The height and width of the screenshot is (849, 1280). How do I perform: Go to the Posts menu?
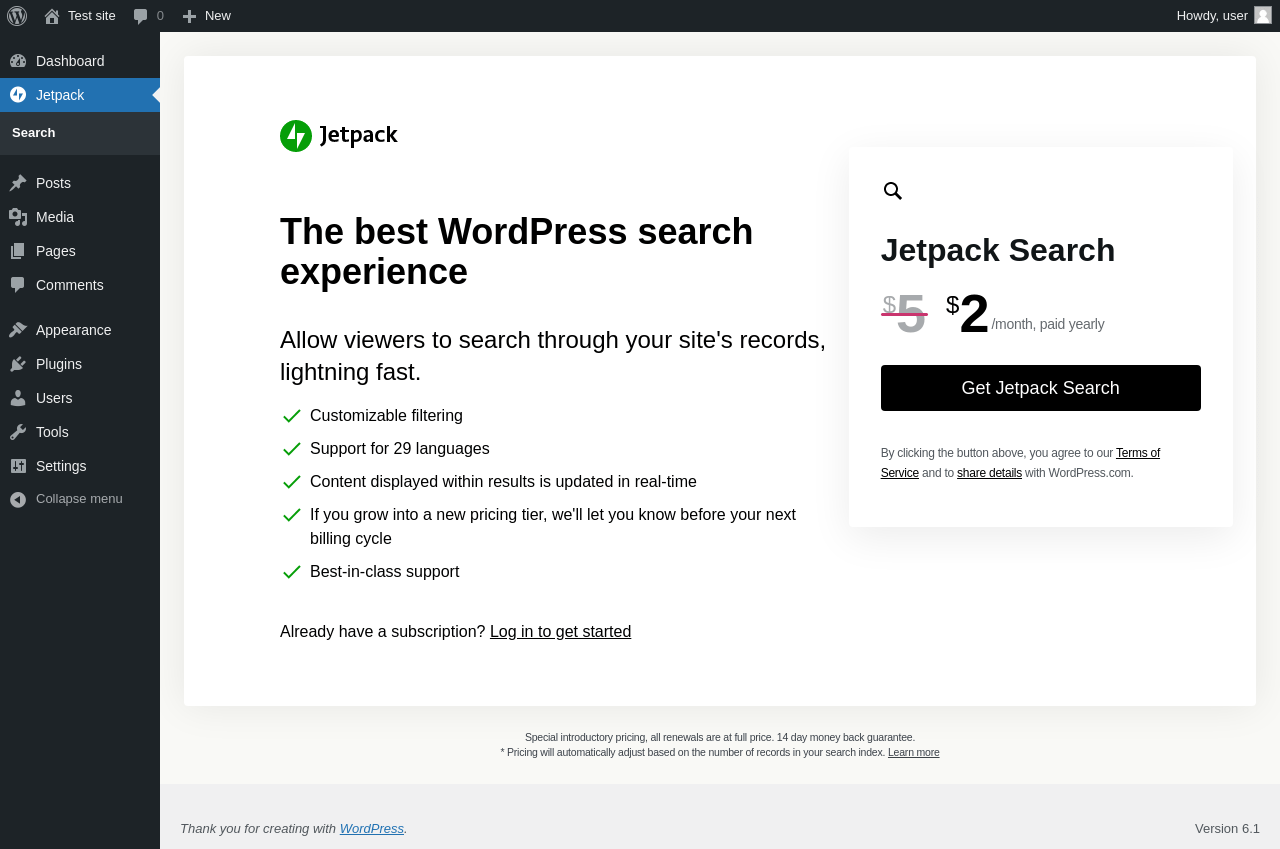pyautogui.click(x=80, y=183)
